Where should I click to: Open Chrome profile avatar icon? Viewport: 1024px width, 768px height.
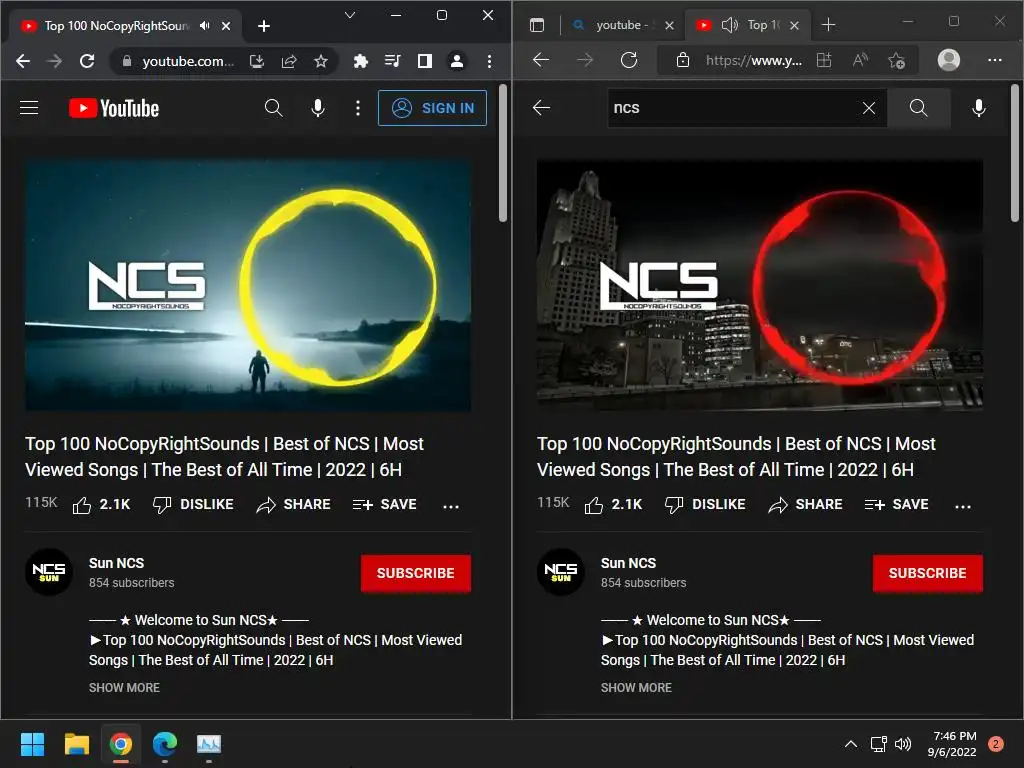457,61
